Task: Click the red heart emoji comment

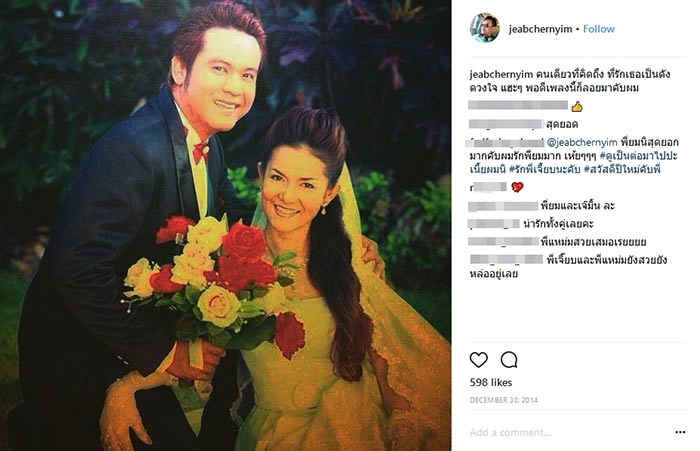Action: point(517,187)
